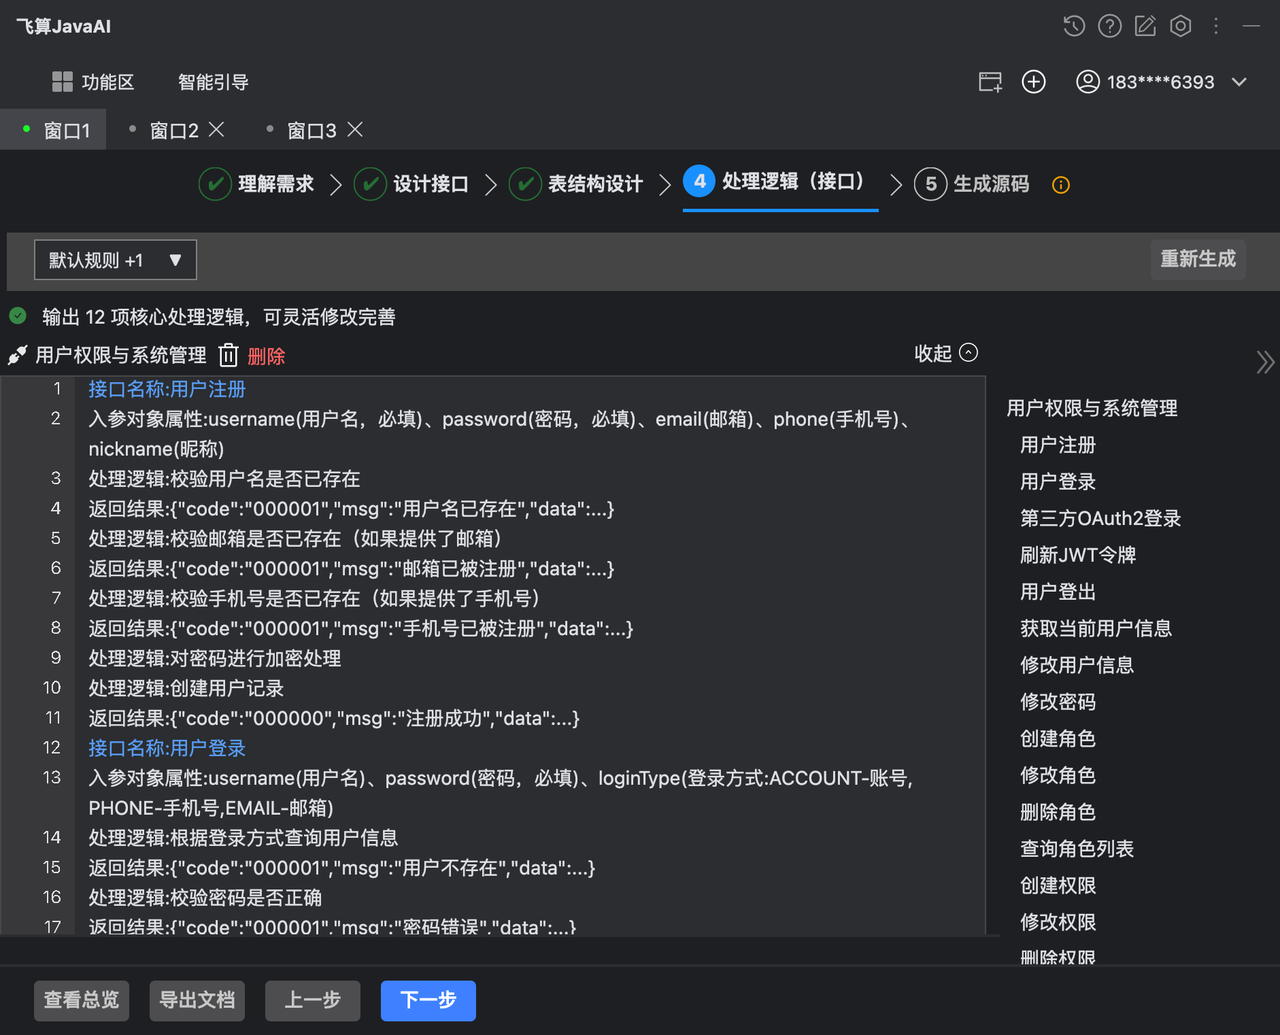Select 用户权限与系统管理 in the outline

pos(1092,408)
